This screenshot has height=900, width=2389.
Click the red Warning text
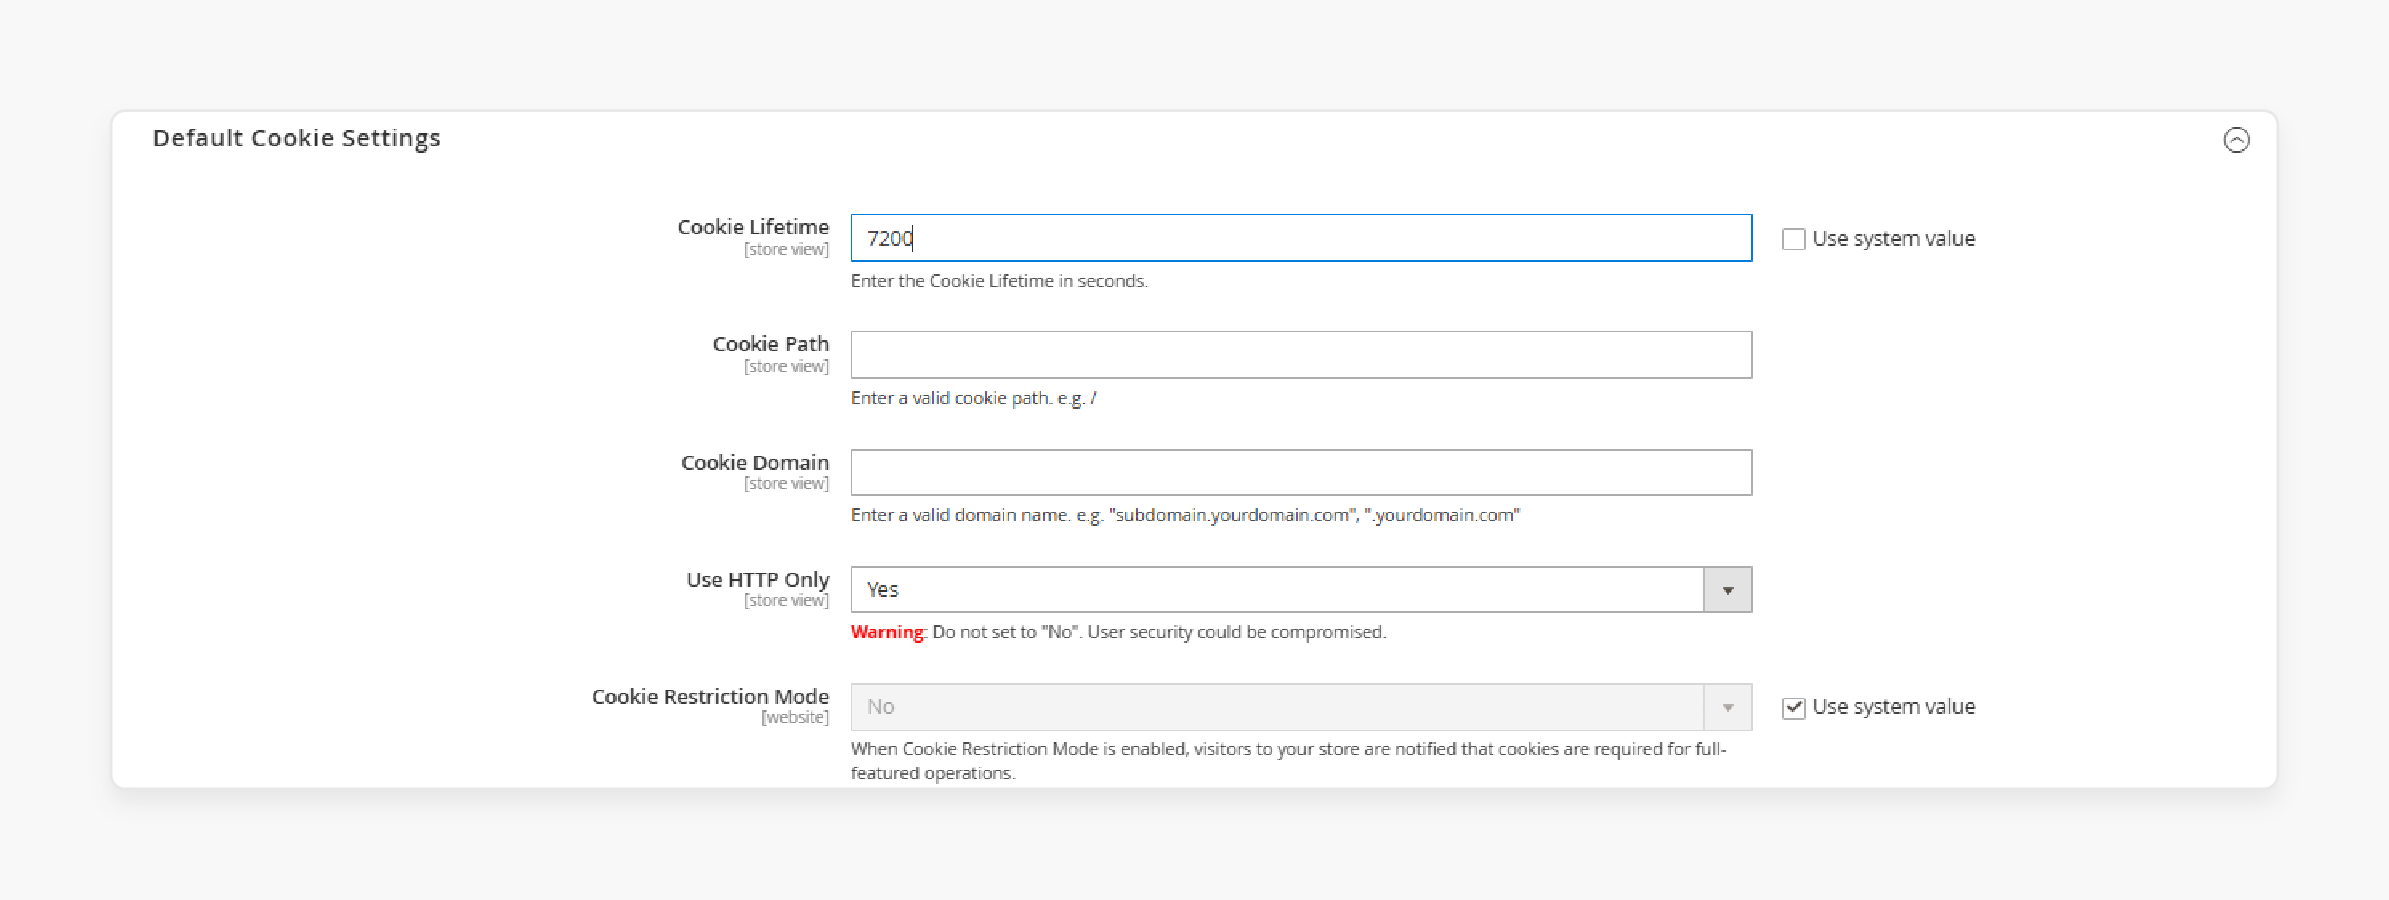[887, 632]
